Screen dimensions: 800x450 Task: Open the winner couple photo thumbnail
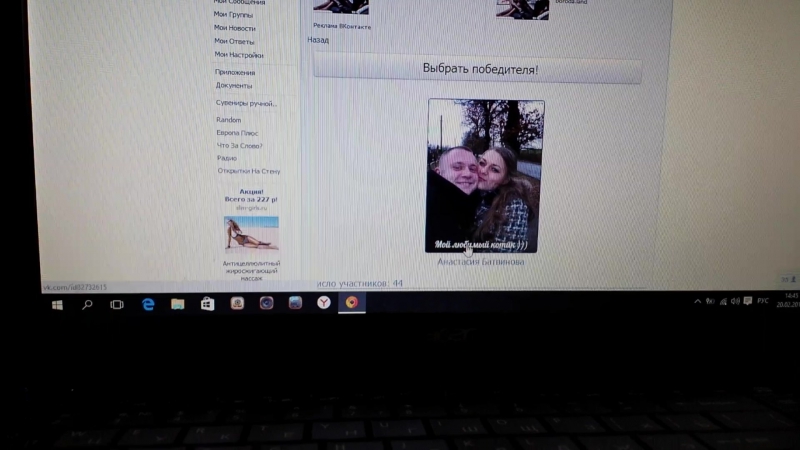[484, 176]
